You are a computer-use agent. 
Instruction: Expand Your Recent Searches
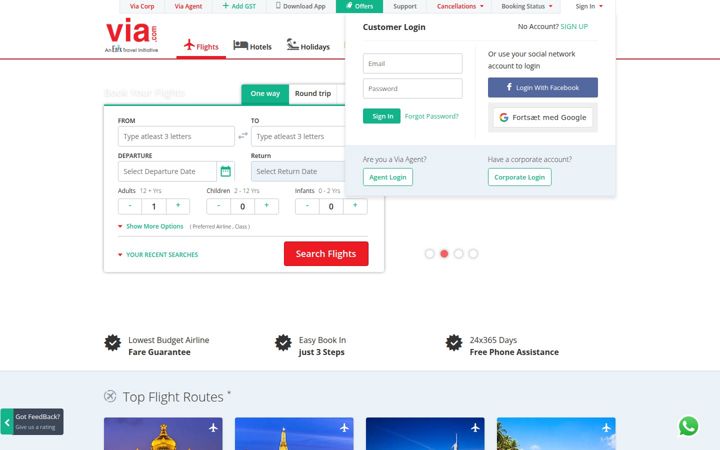click(x=158, y=254)
